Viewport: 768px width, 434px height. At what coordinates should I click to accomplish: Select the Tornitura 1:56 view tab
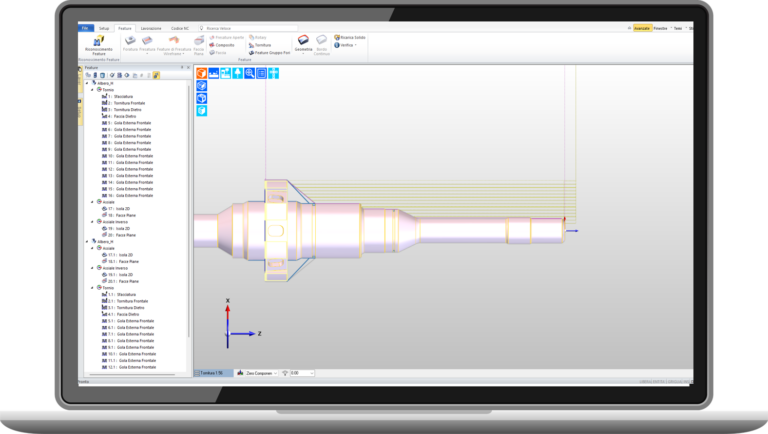pos(213,373)
